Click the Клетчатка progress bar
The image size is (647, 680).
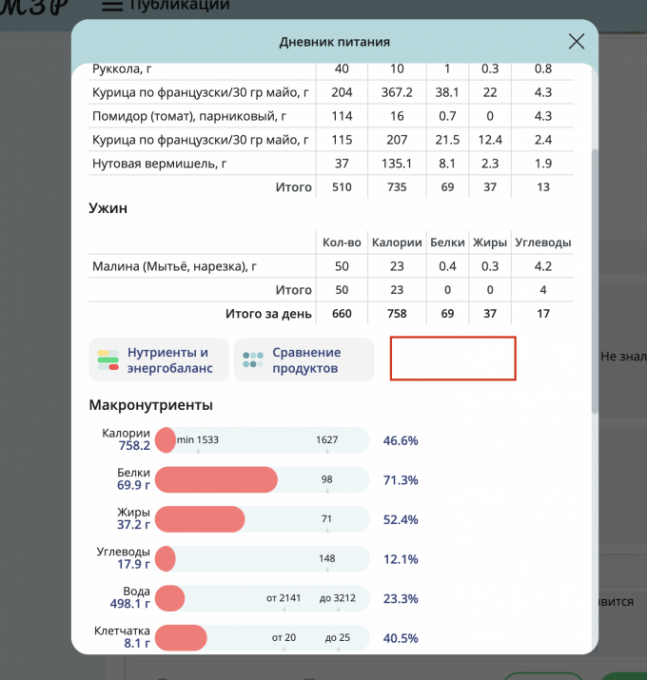tap(262, 637)
